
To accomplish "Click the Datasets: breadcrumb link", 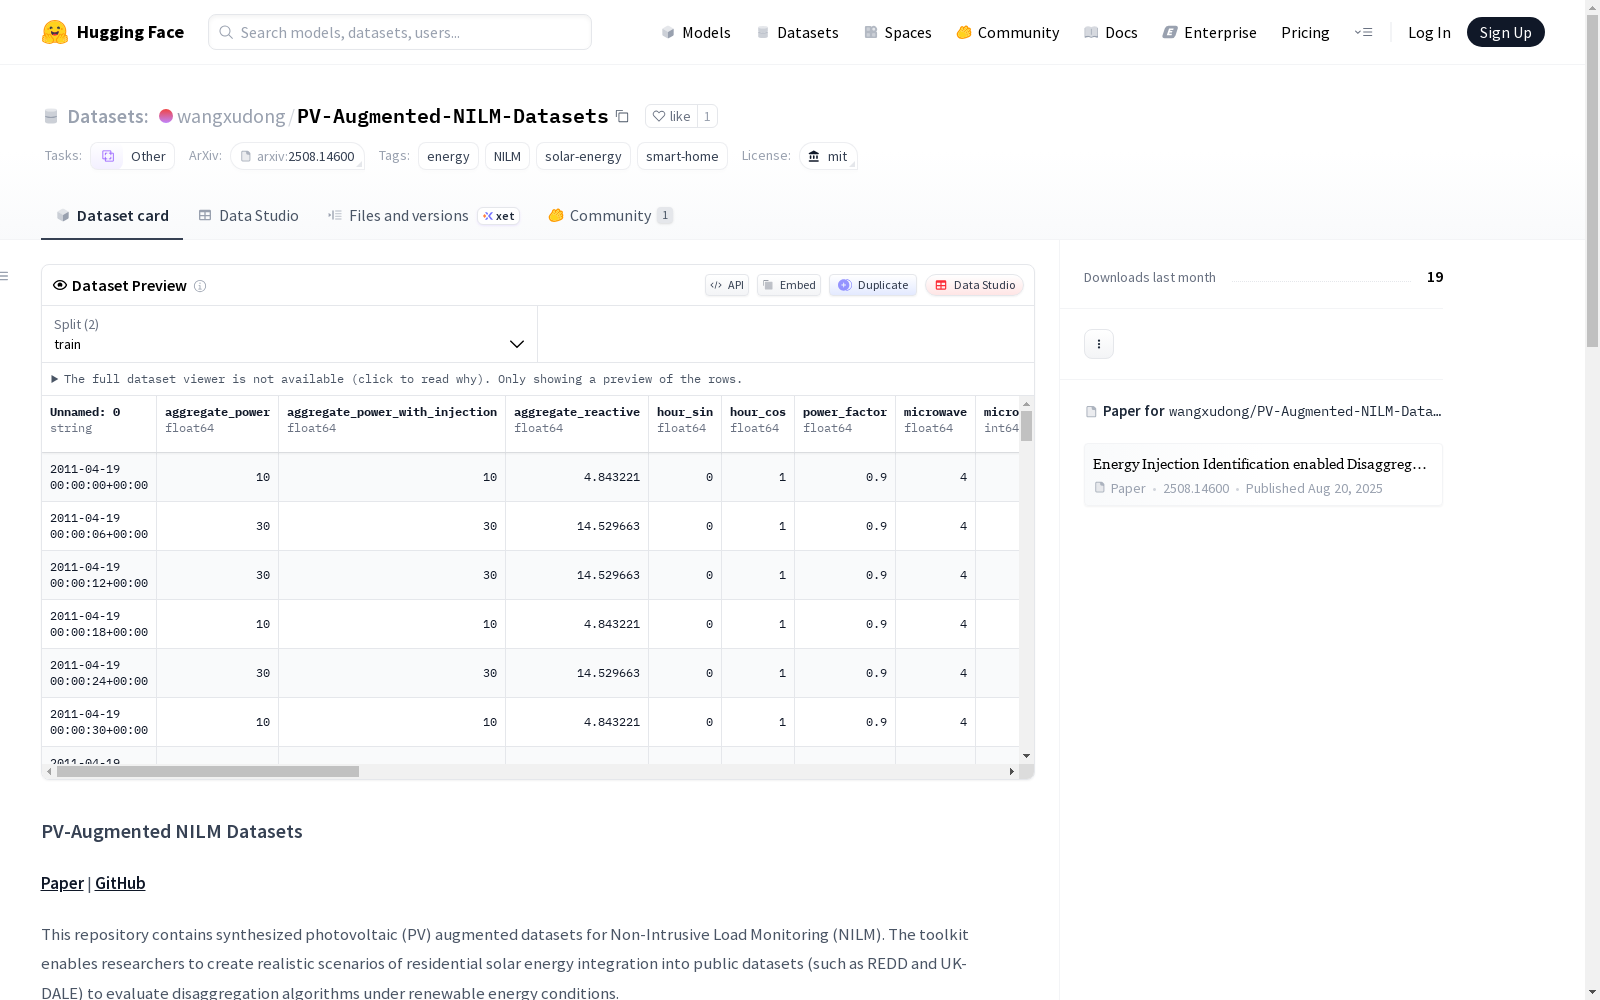I will 108,116.
